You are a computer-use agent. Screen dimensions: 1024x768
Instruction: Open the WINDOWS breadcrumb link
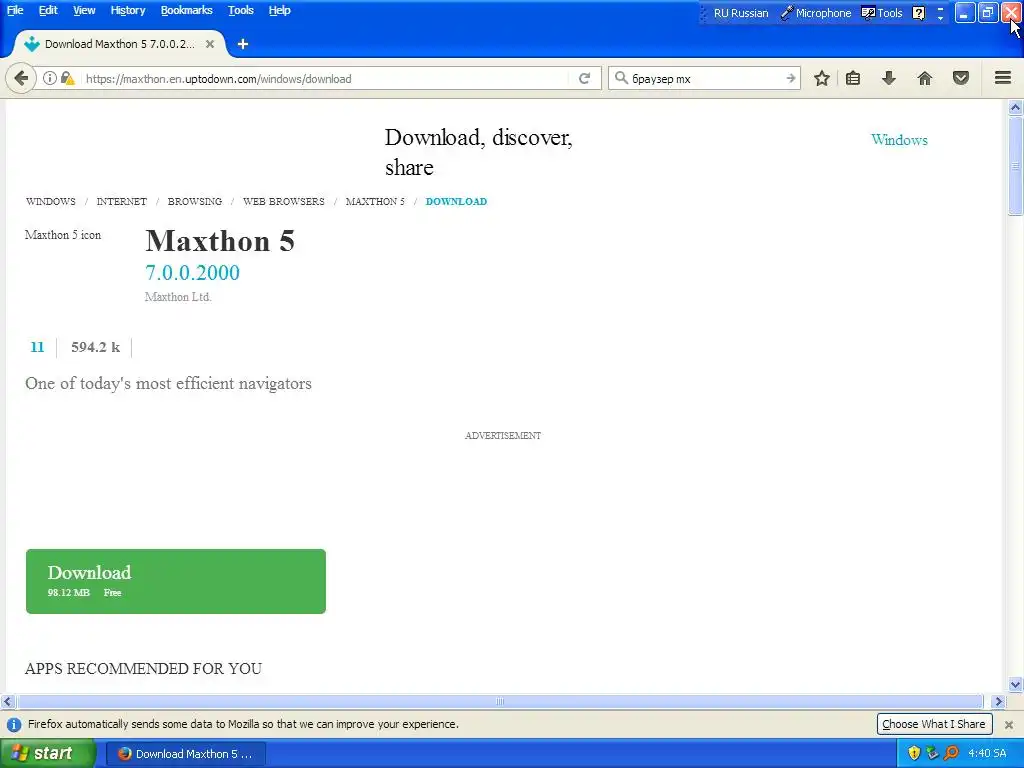click(x=51, y=201)
